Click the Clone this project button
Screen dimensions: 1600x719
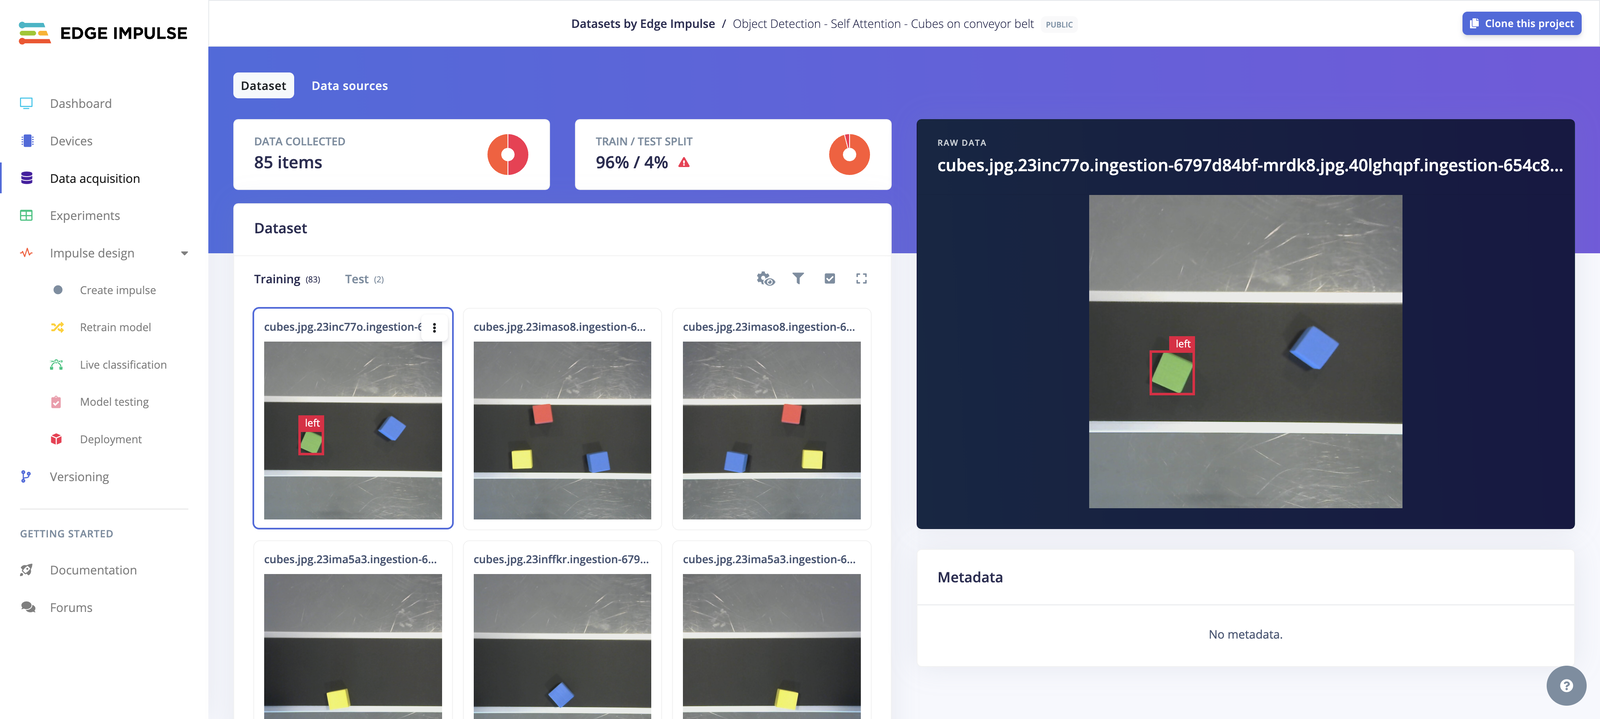[x=1521, y=23]
